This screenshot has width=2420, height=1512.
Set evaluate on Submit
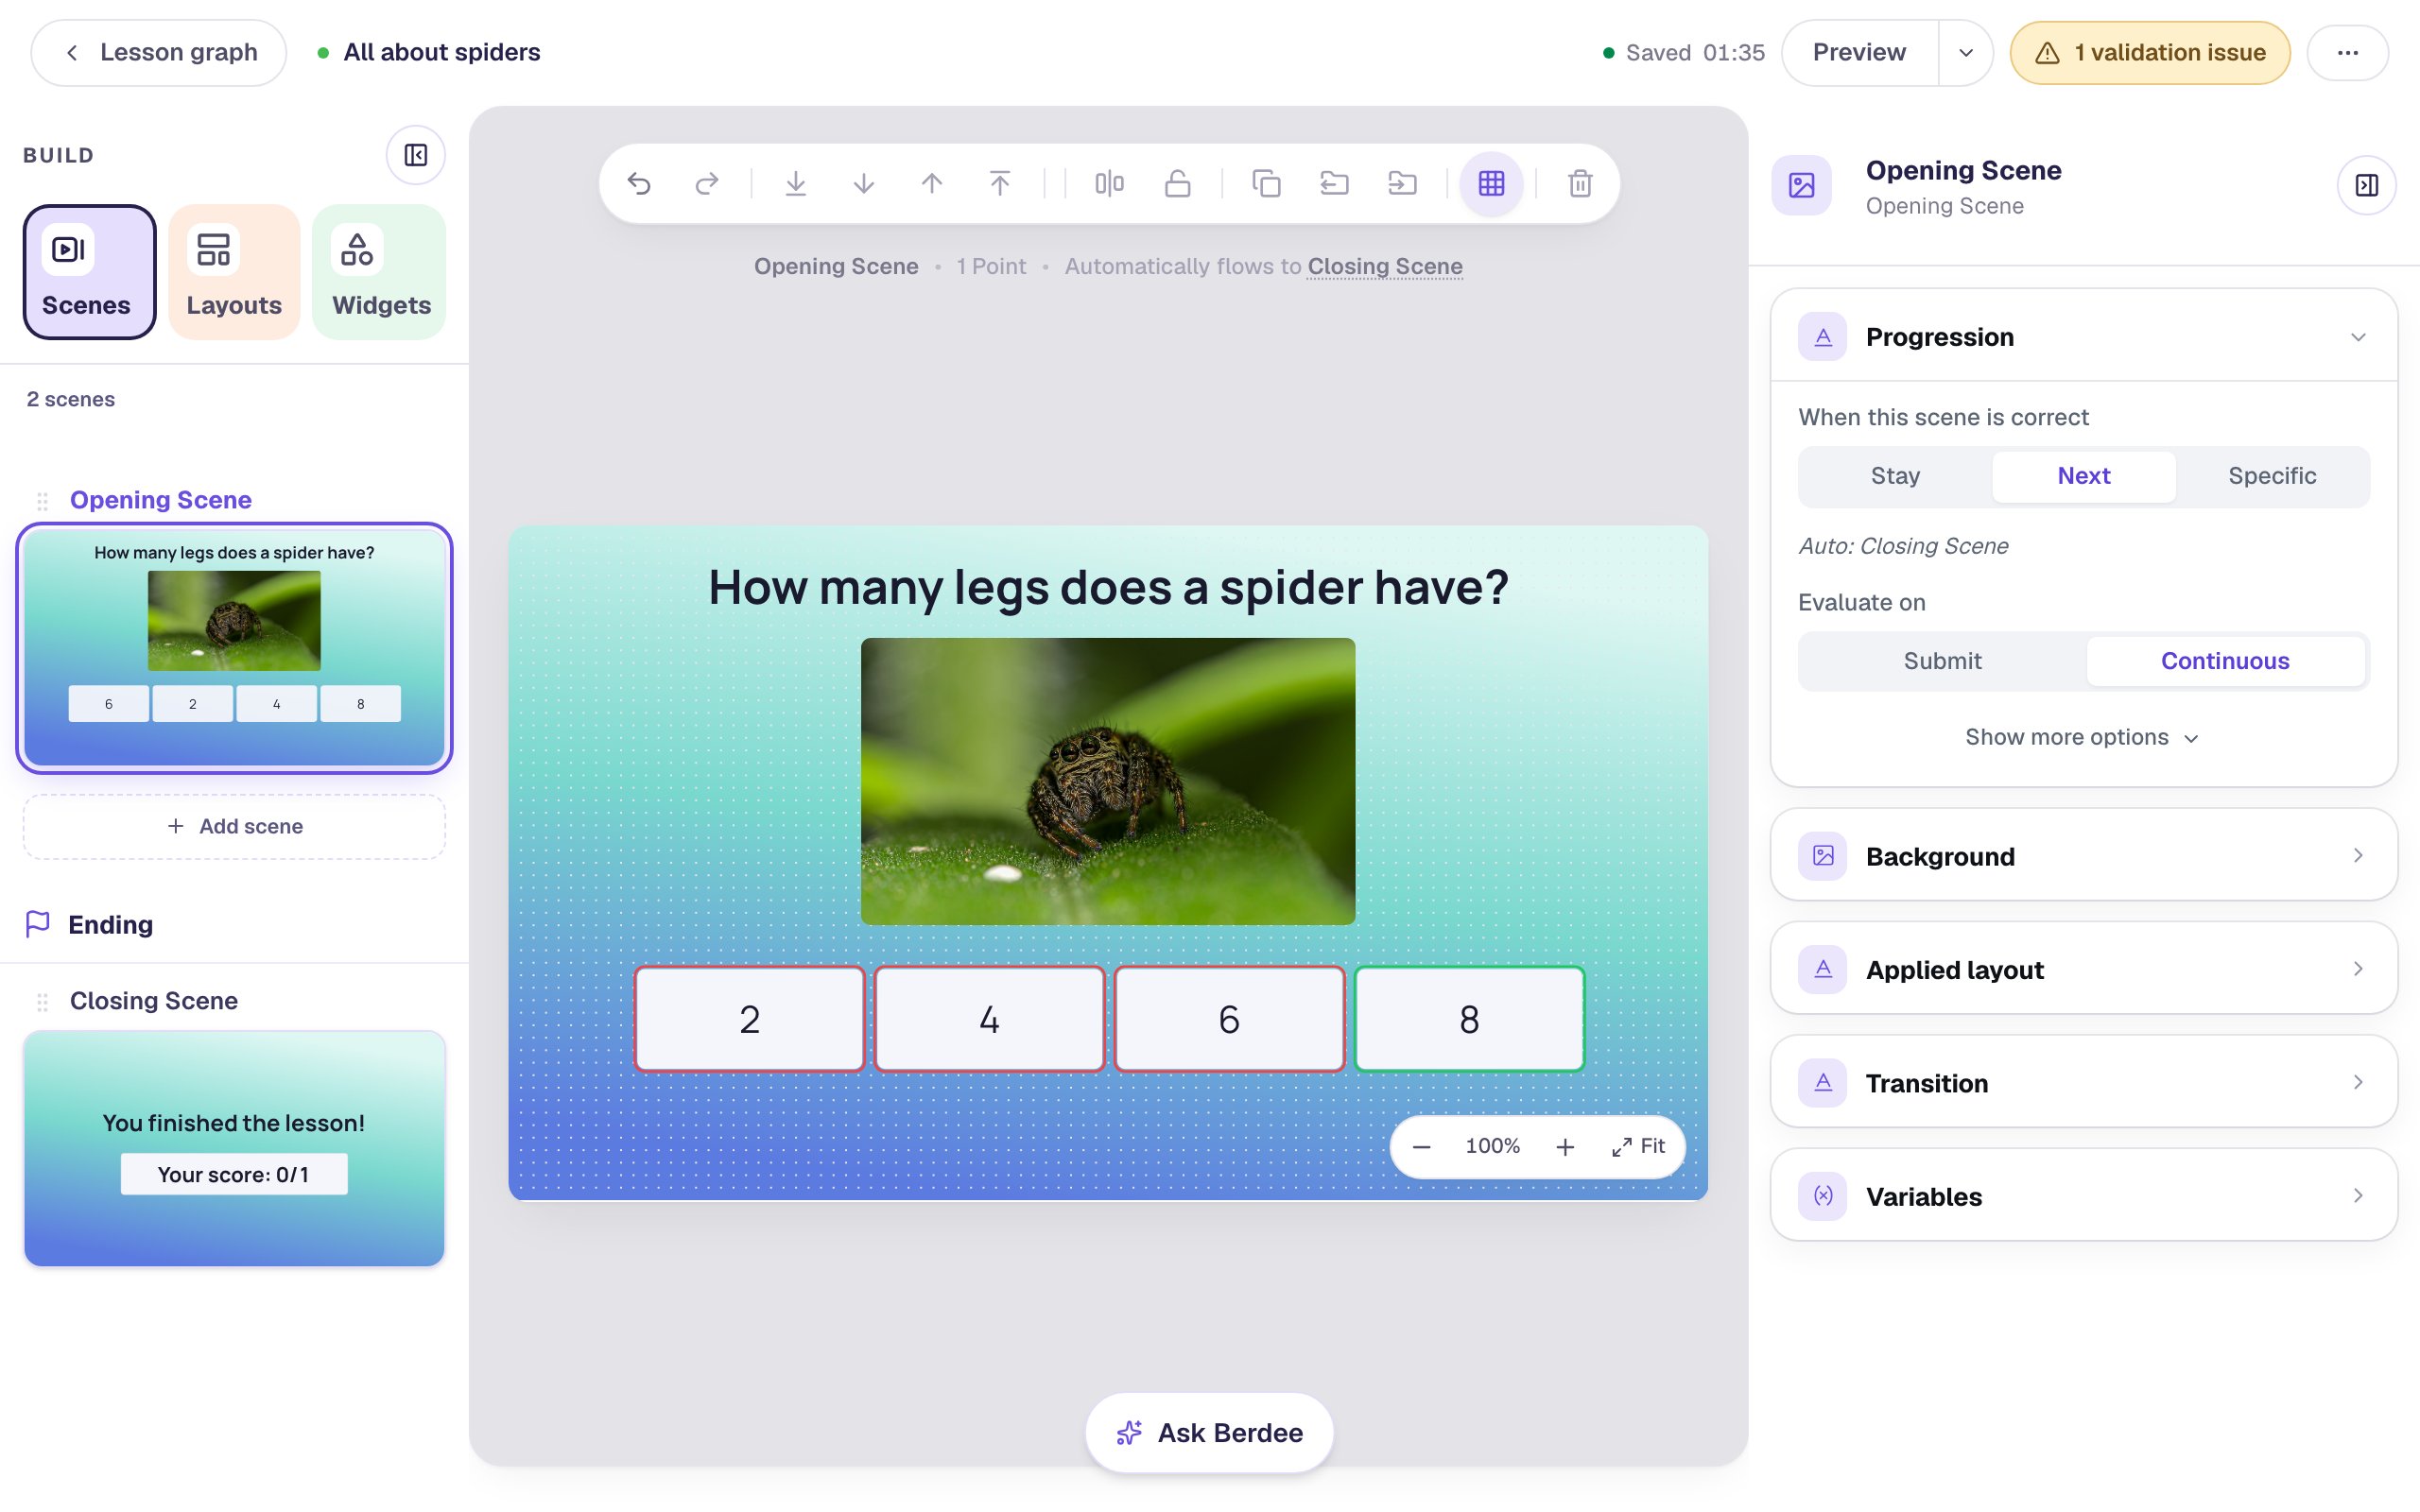coord(1942,661)
